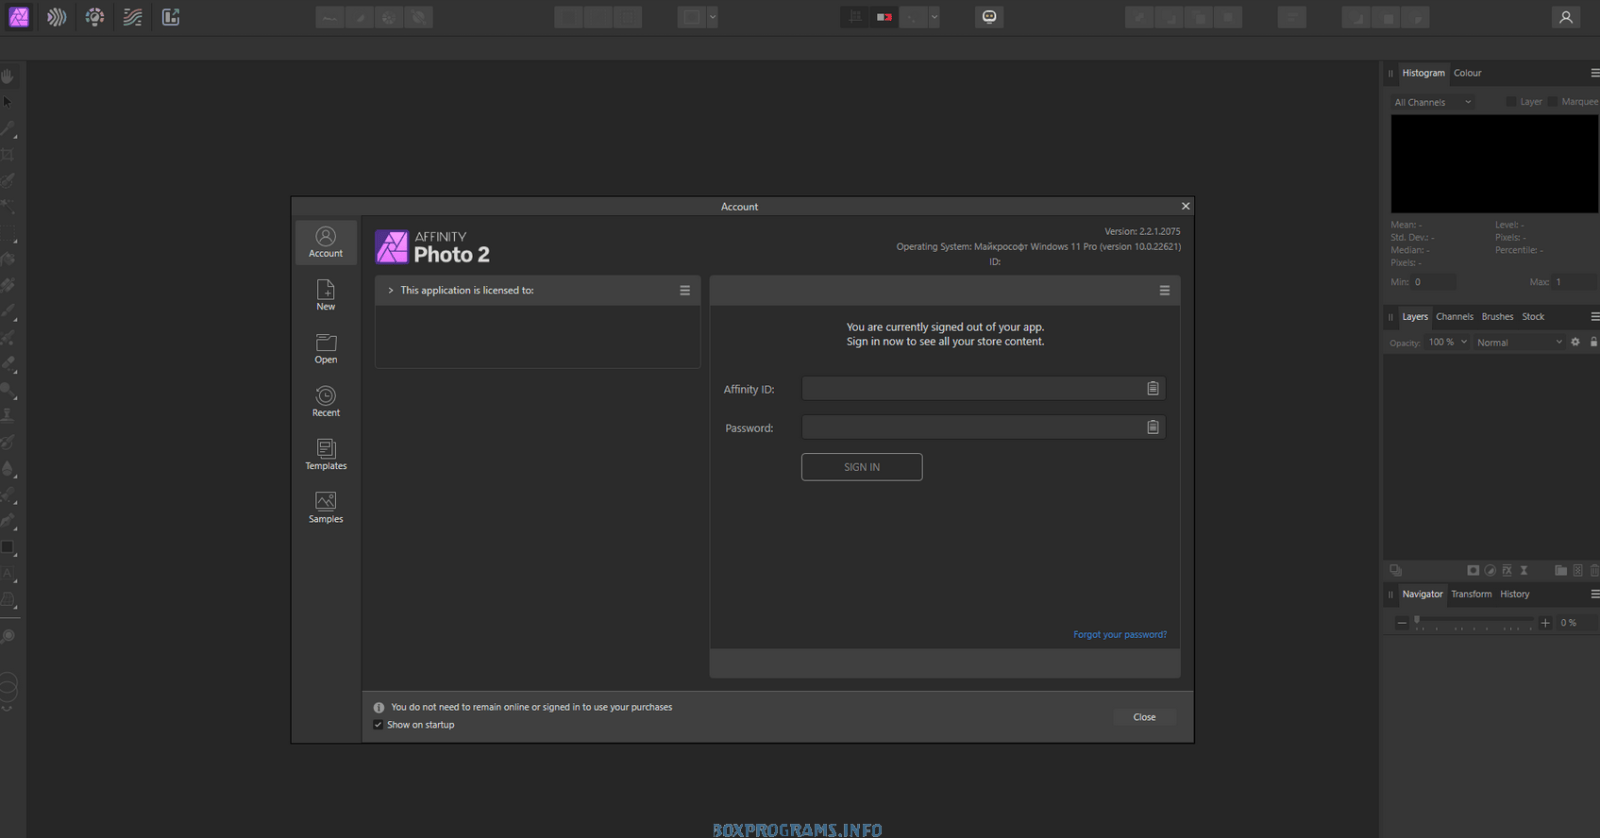Click the Forgot your password link
This screenshot has width=1600, height=838.
1119,635
